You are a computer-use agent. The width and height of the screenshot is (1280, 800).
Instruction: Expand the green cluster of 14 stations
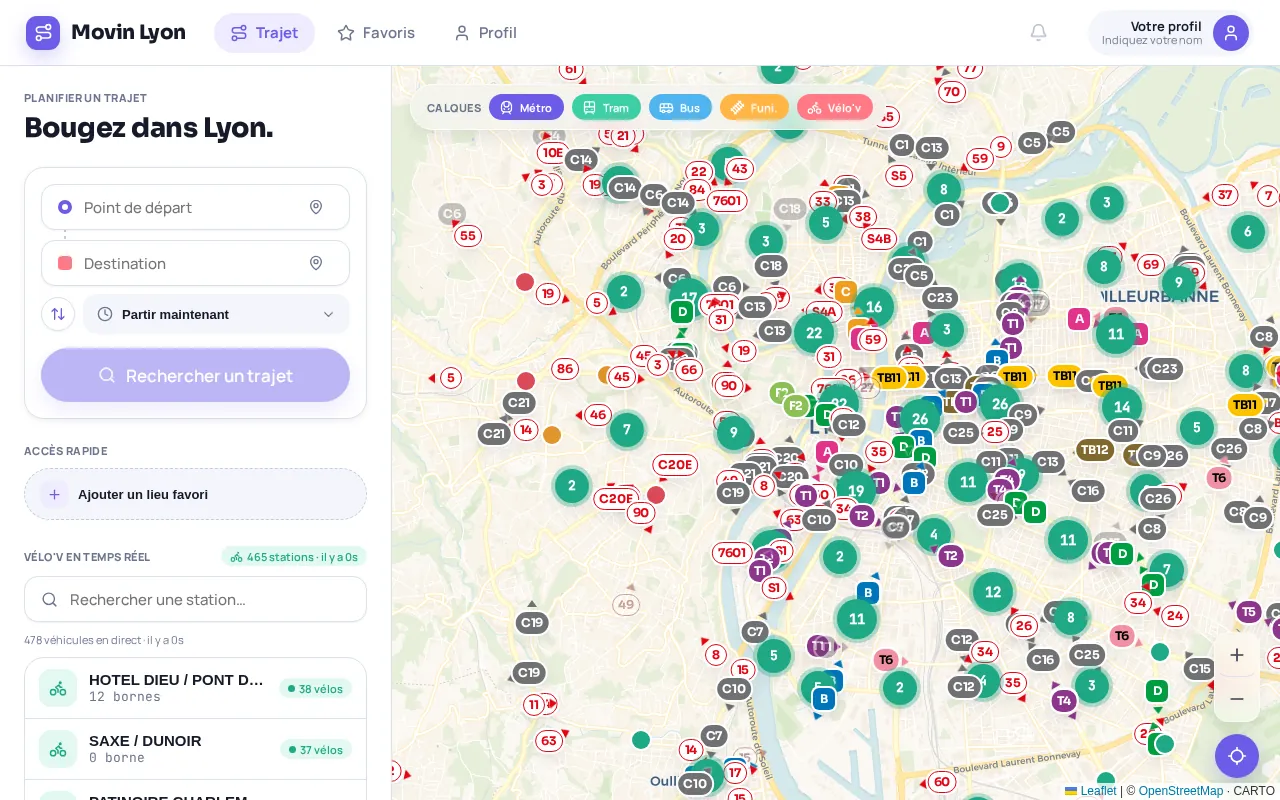coord(1122,406)
